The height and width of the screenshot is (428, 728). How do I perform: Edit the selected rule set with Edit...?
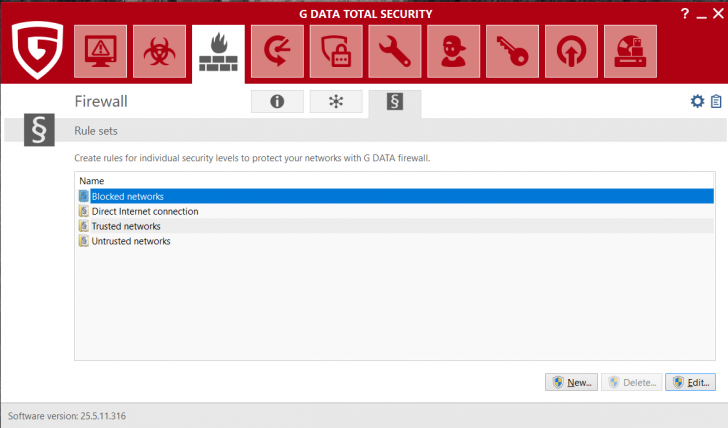pos(690,383)
